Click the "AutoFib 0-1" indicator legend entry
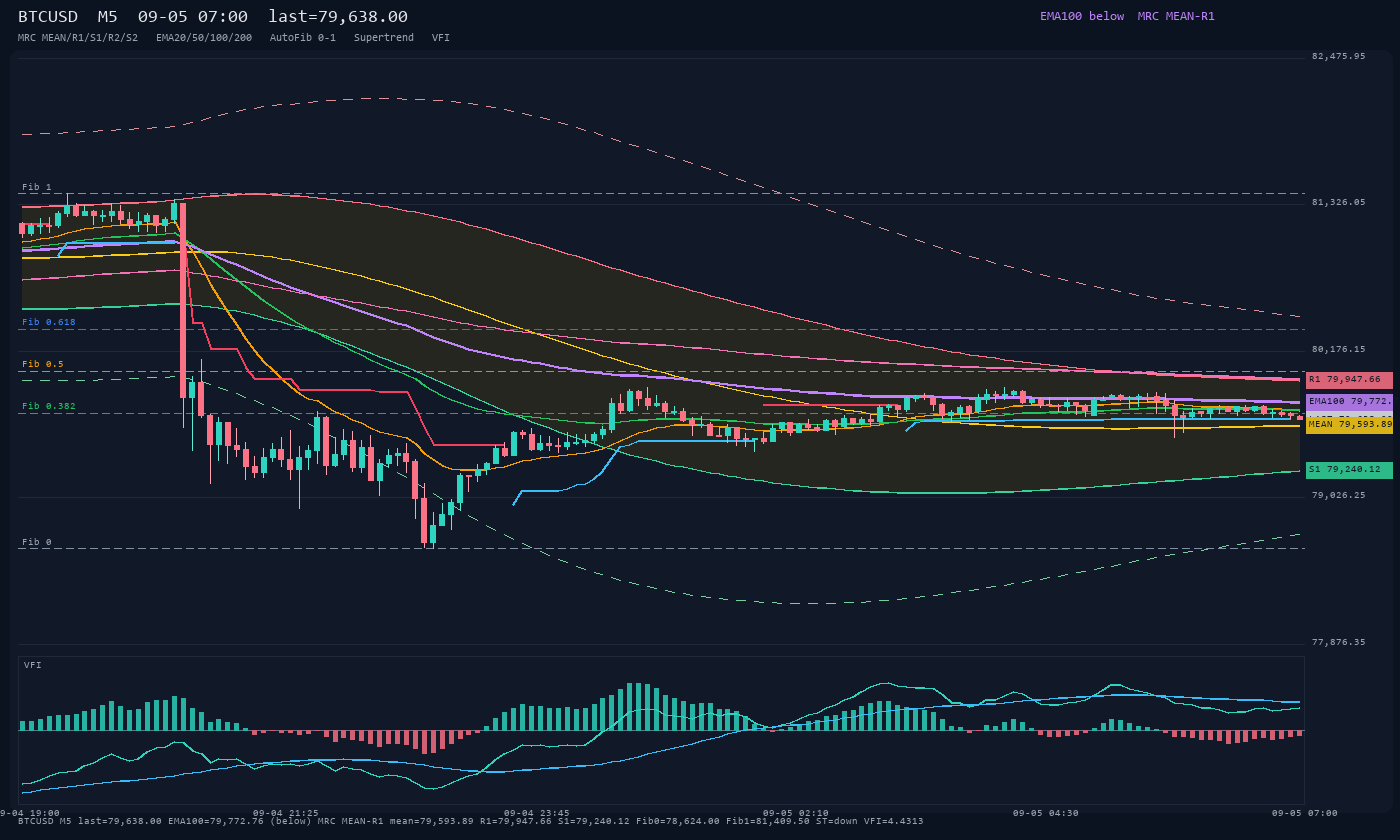Viewport: 1400px width, 840px height. (x=303, y=38)
